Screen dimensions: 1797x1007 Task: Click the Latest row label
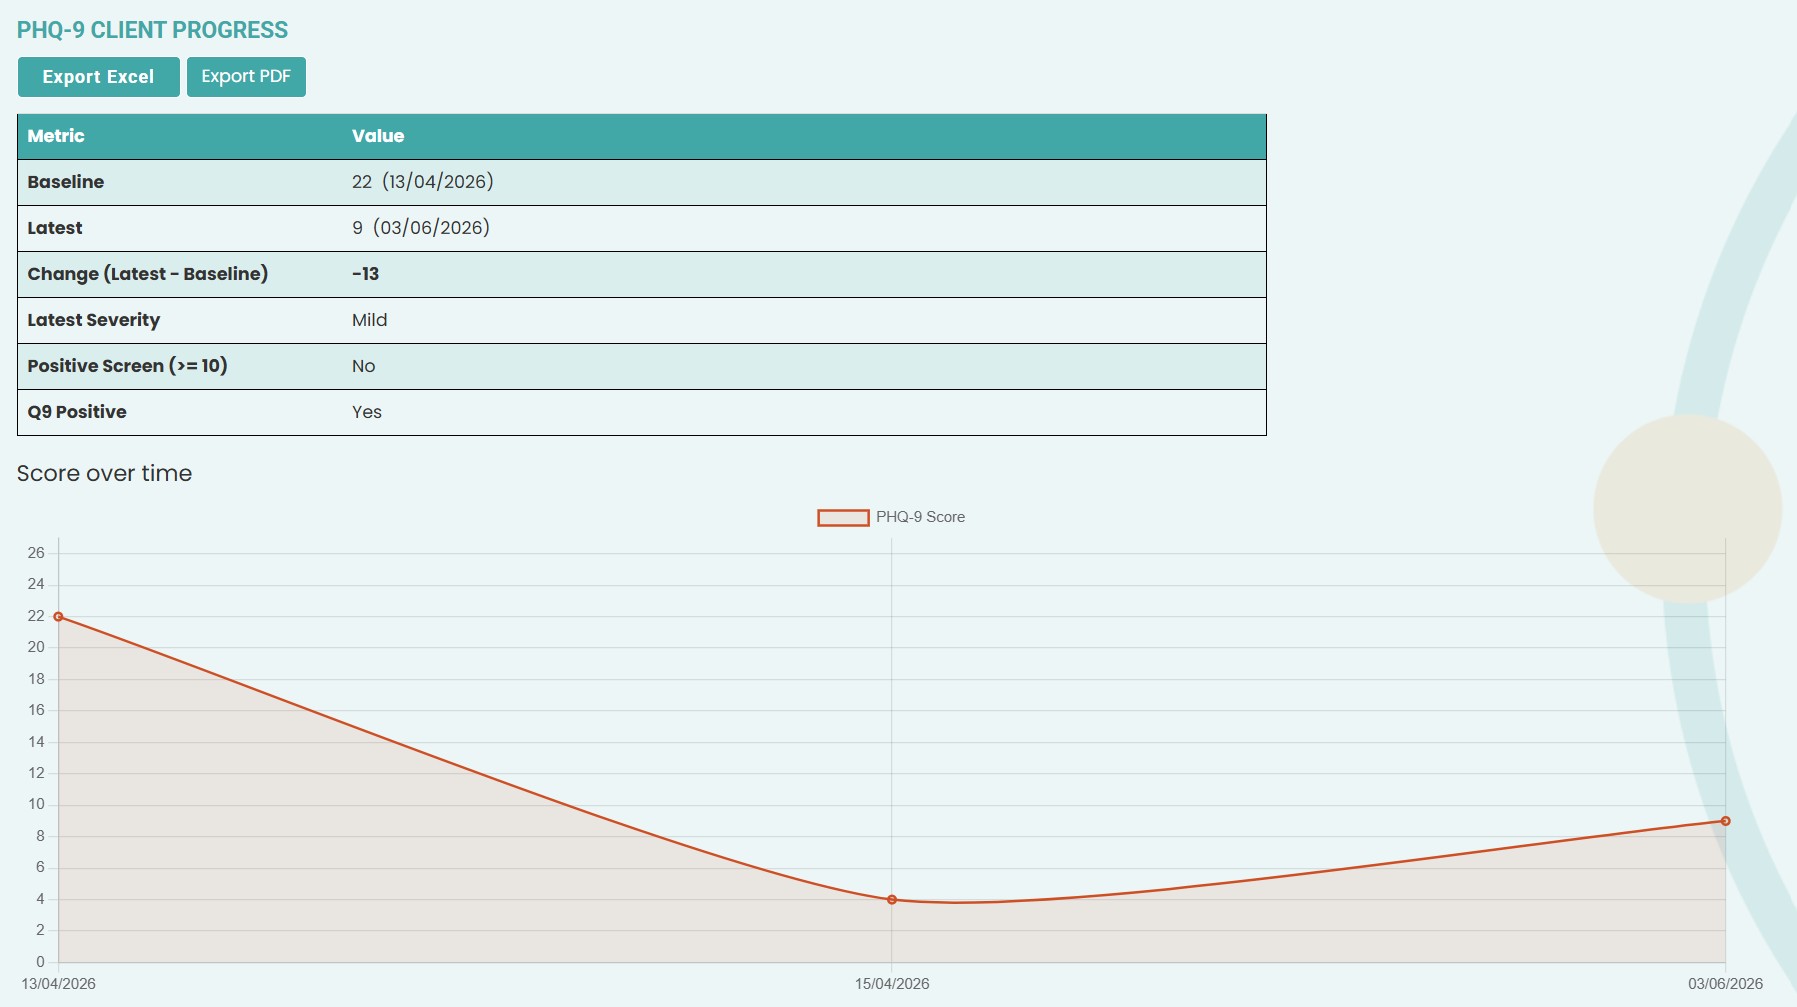tap(55, 228)
